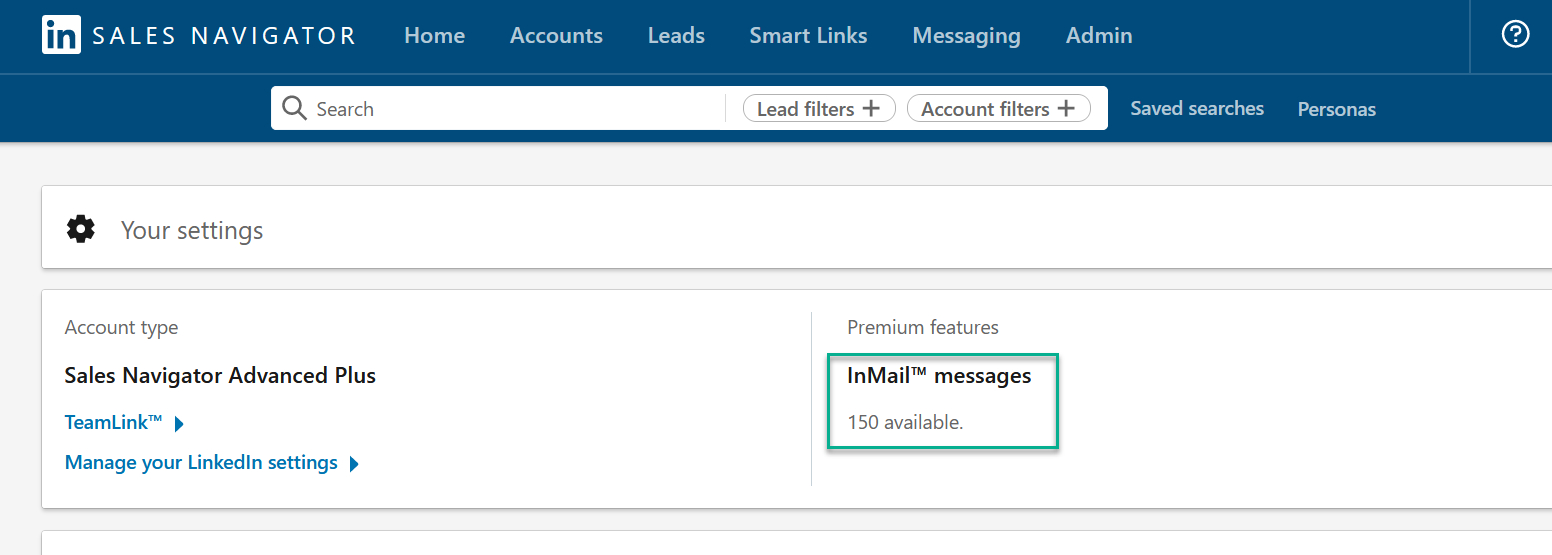The height and width of the screenshot is (555, 1552).
Task: Open the Admin menu item
Action: pos(1099,36)
